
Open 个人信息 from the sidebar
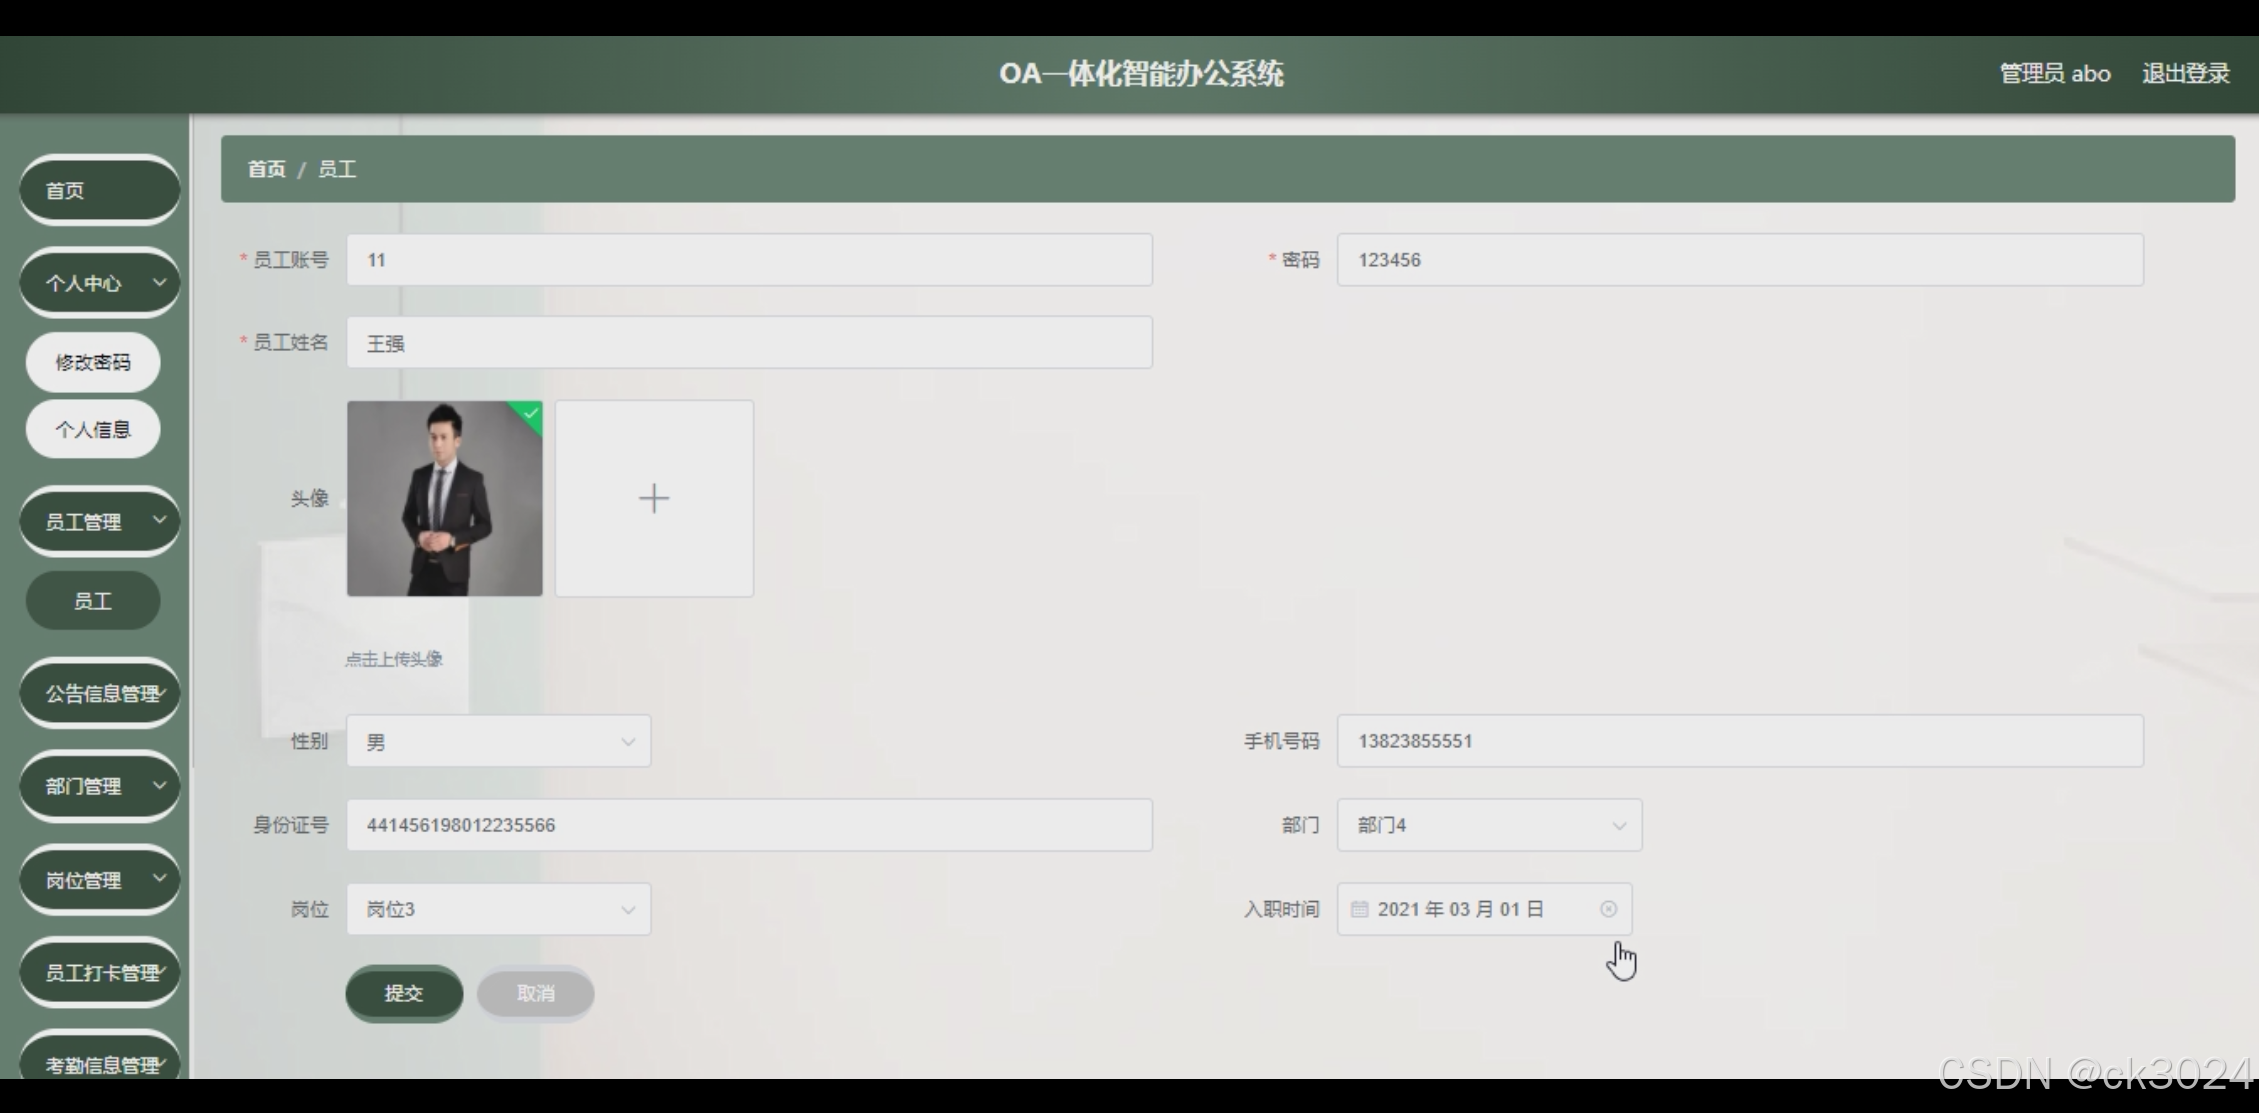(92, 428)
